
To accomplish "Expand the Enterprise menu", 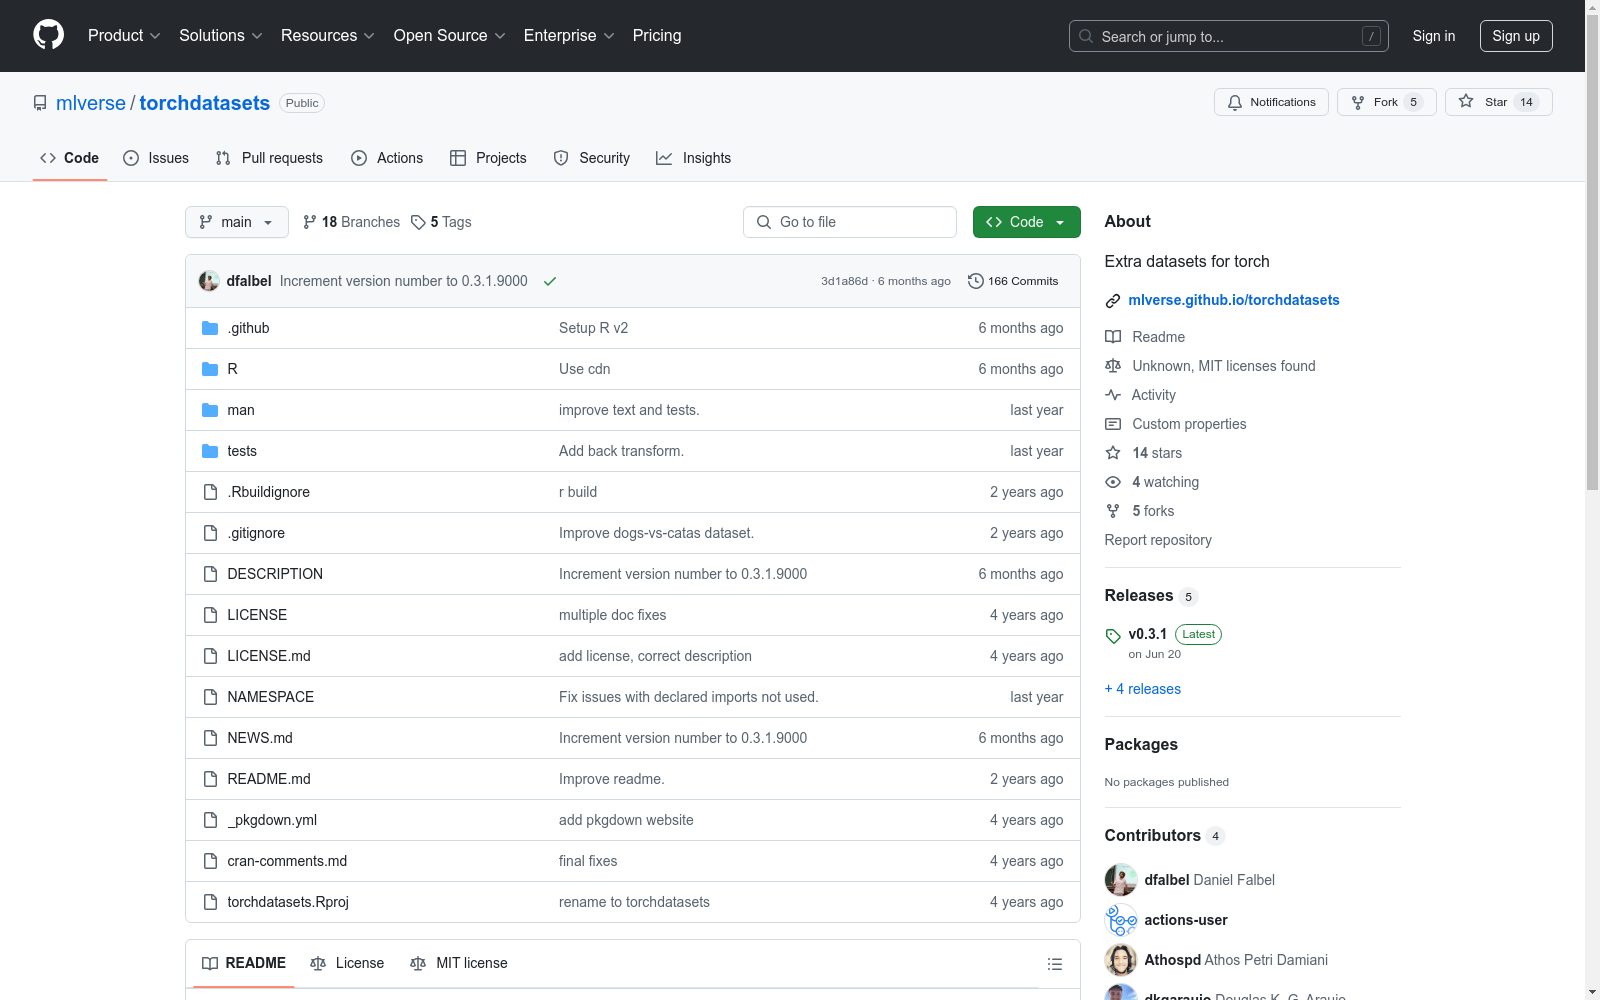I will click(569, 36).
